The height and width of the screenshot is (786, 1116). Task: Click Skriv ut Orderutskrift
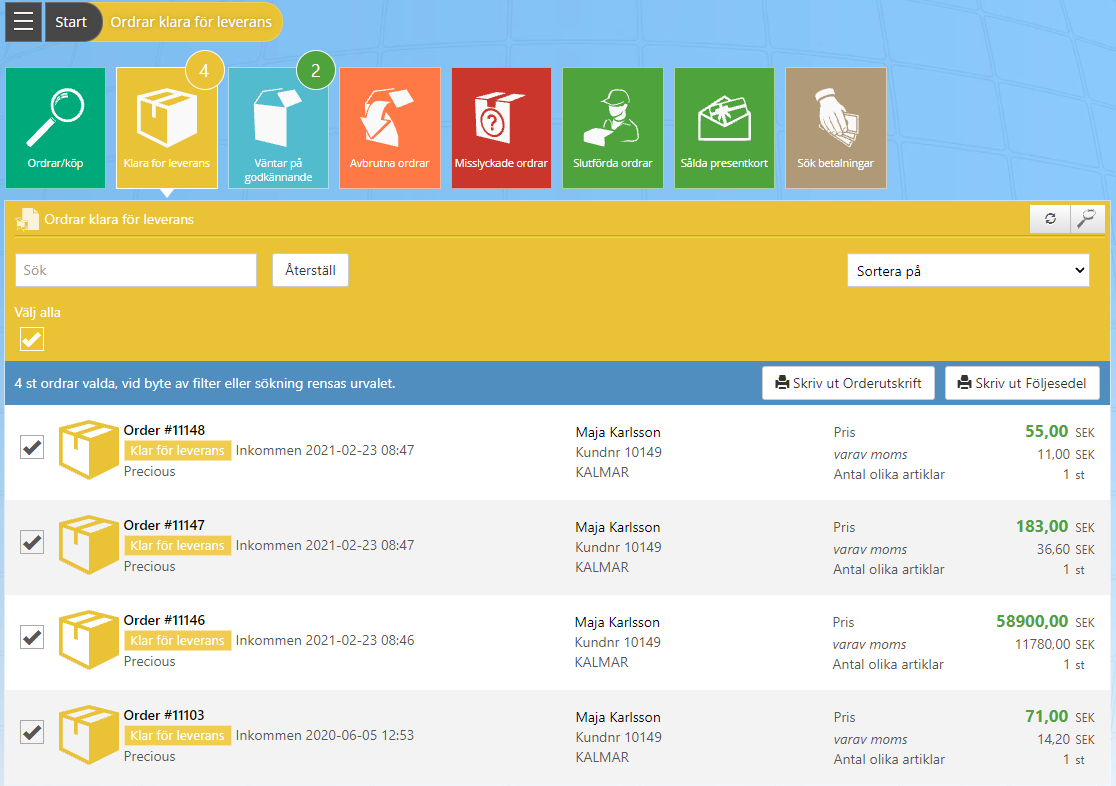coord(848,383)
